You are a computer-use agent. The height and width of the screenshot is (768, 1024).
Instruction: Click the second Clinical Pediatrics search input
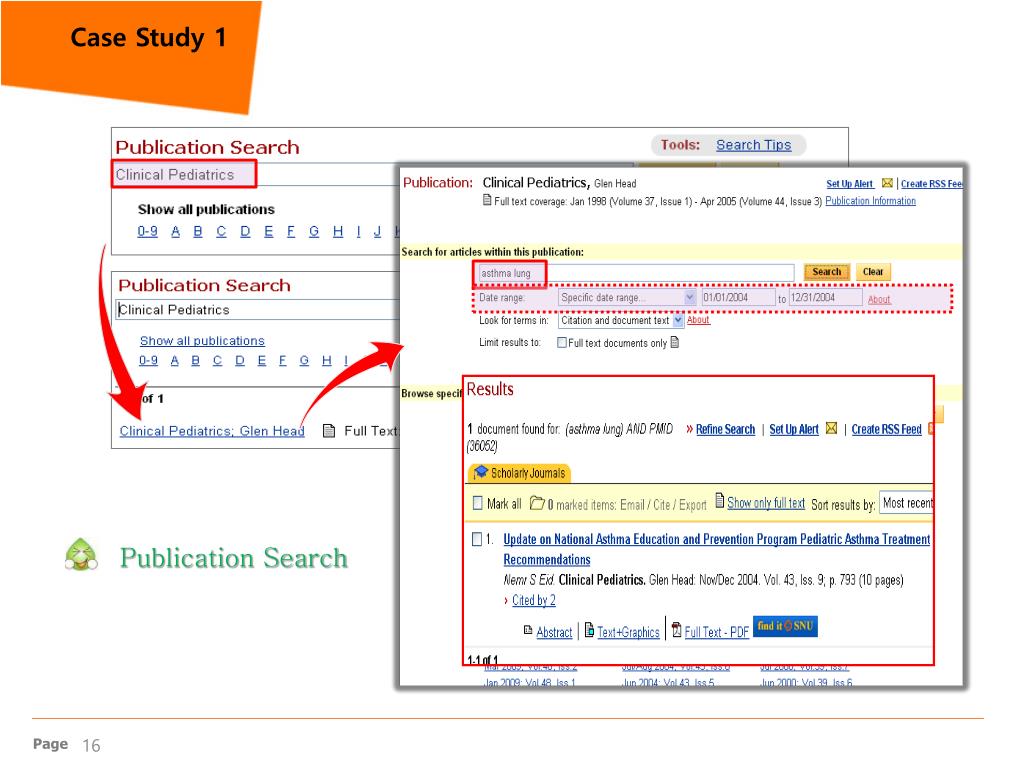tap(257, 310)
